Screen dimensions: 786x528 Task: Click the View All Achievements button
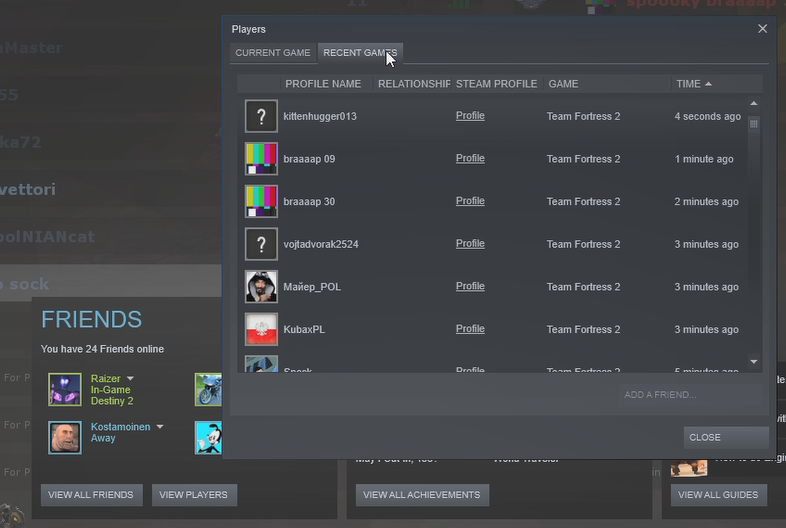click(x=422, y=495)
